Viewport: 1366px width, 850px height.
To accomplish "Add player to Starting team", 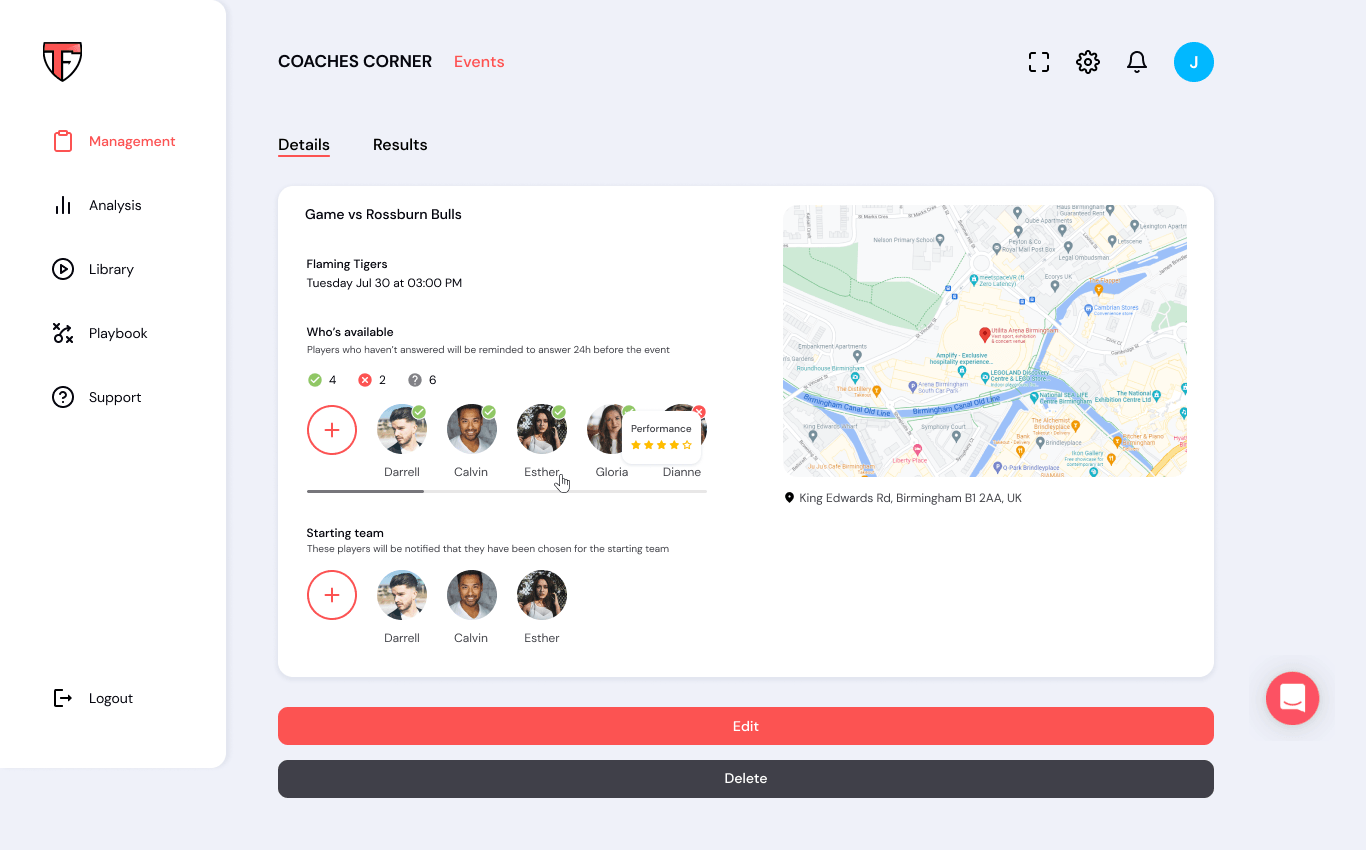I will pos(332,595).
